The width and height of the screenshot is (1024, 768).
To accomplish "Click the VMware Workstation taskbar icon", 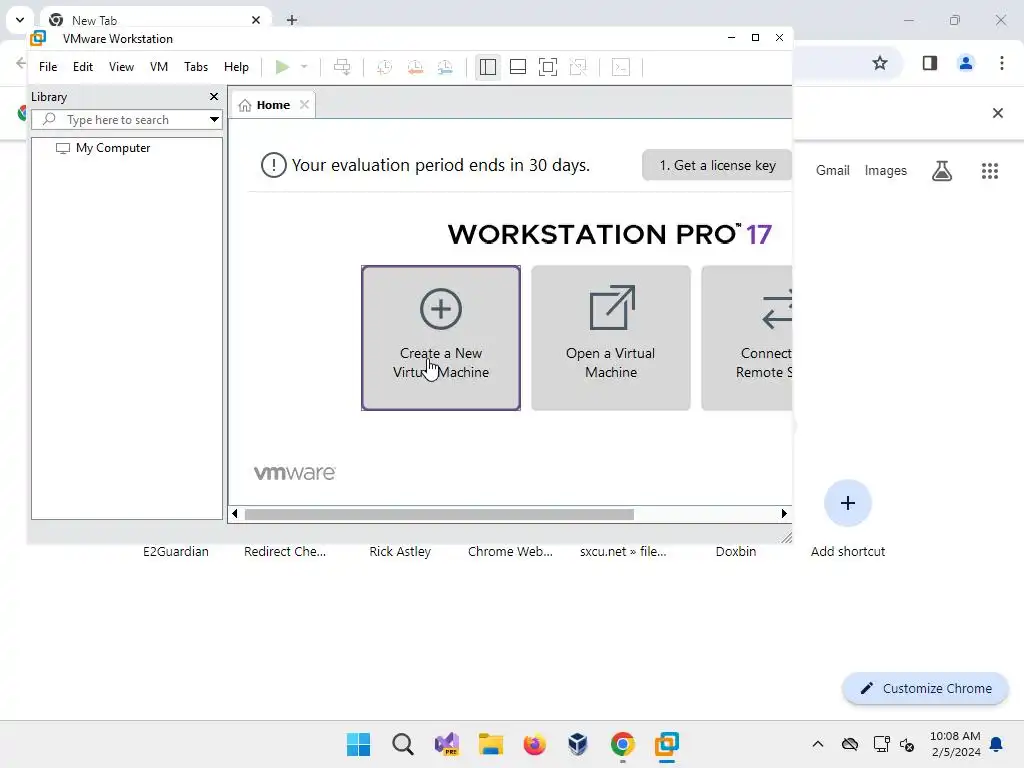I will point(667,744).
